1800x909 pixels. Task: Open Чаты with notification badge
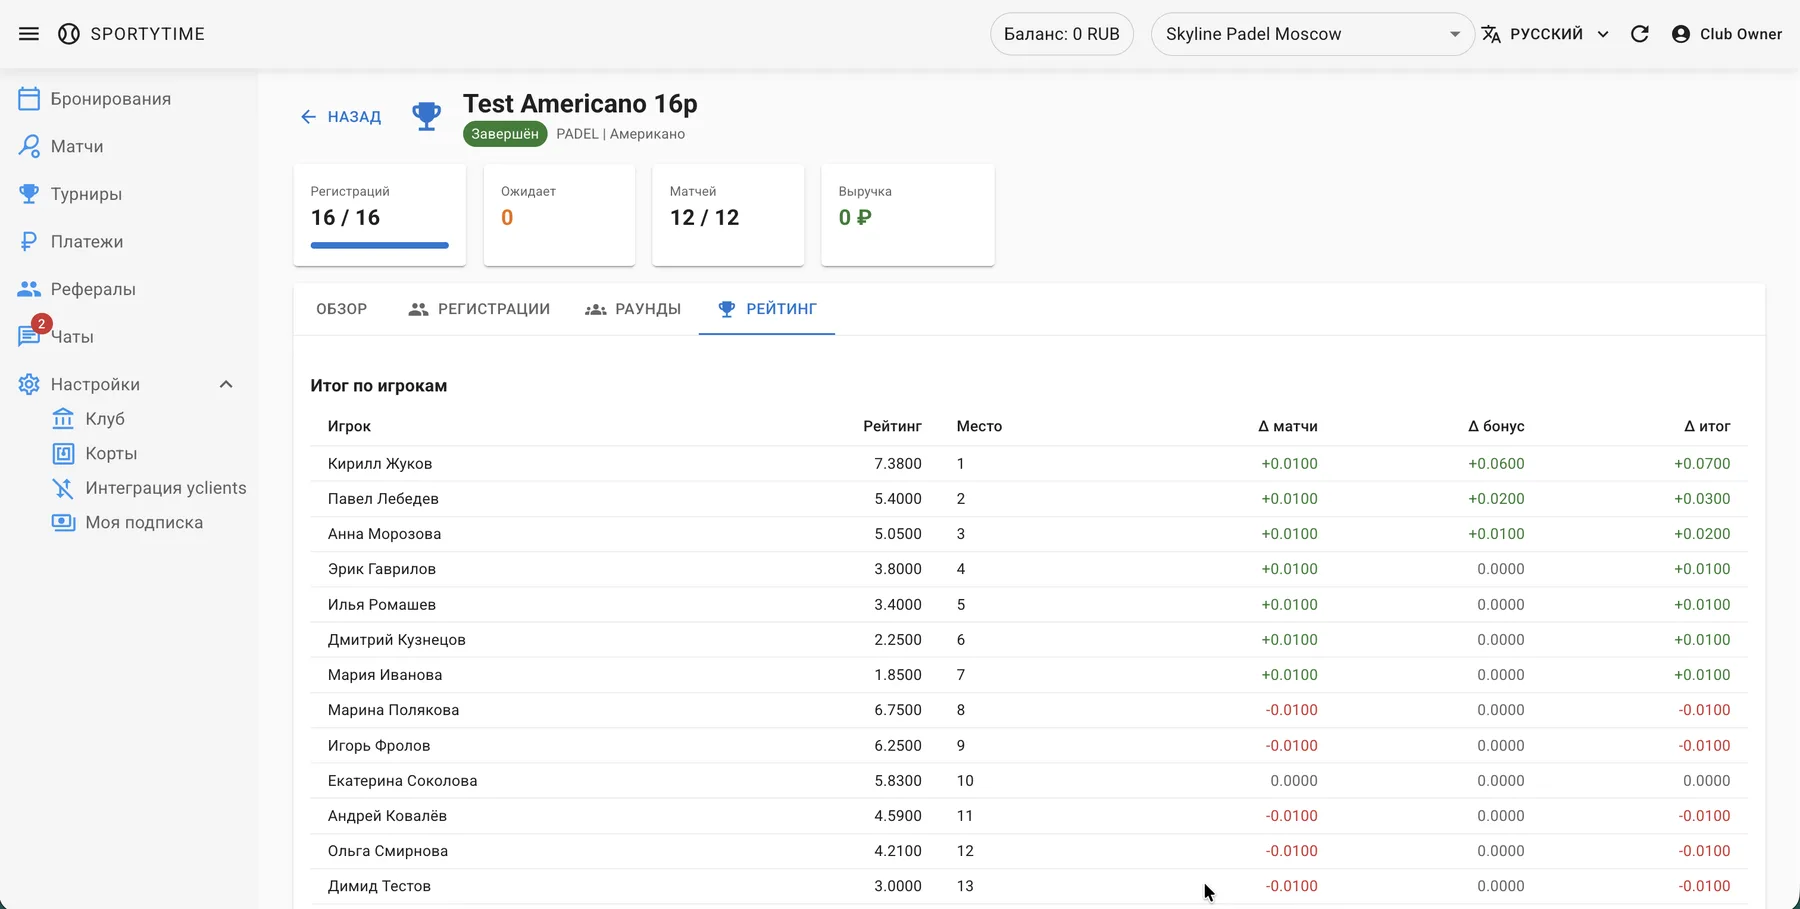click(x=70, y=337)
